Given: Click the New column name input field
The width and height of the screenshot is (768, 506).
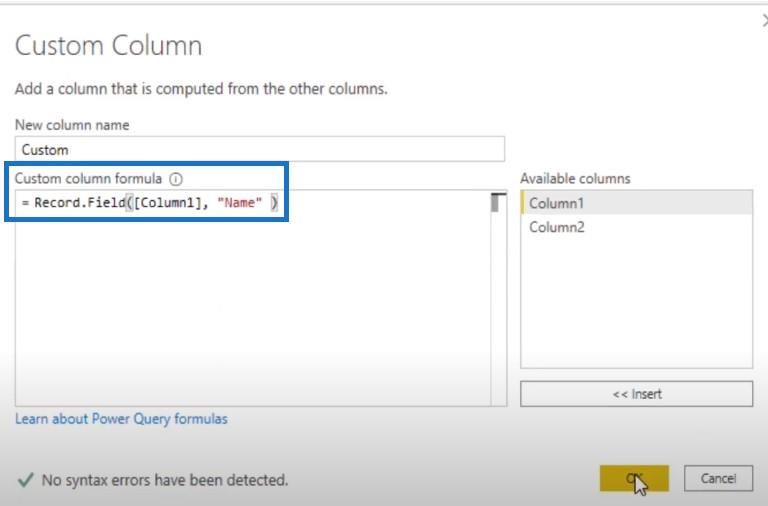Looking at the screenshot, I should pyautogui.click(x=260, y=149).
